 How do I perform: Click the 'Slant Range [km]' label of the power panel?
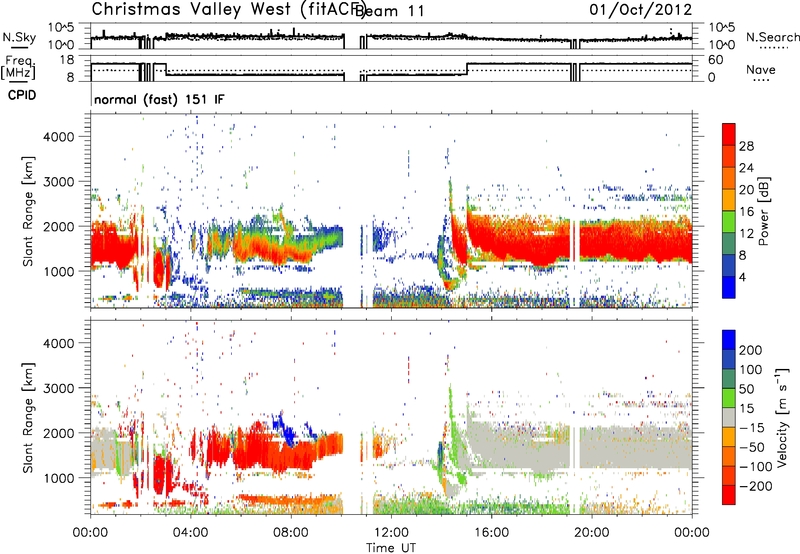tap(28, 211)
